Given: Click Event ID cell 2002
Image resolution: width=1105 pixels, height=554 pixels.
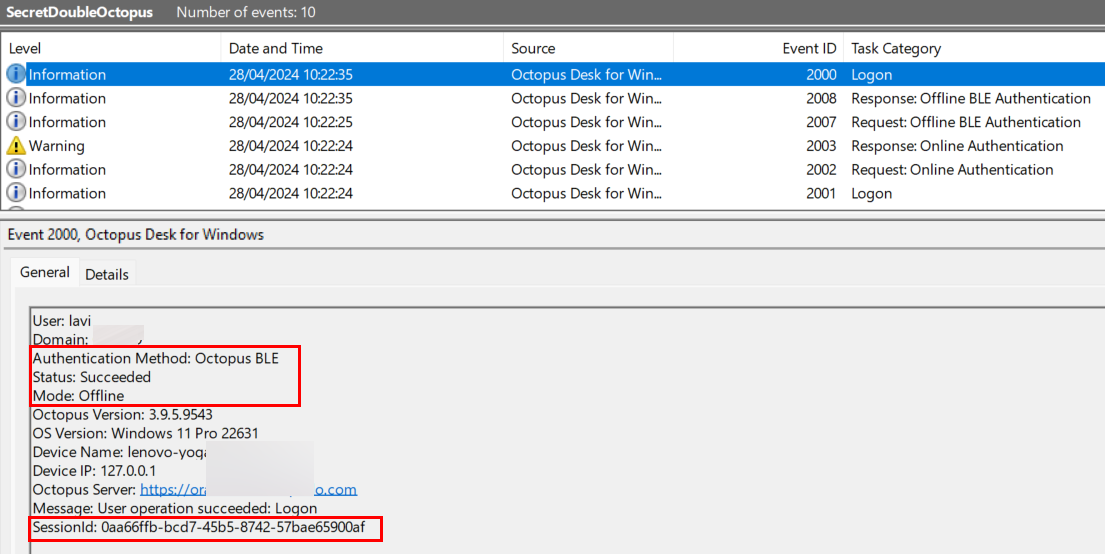Looking at the screenshot, I should tap(821, 169).
